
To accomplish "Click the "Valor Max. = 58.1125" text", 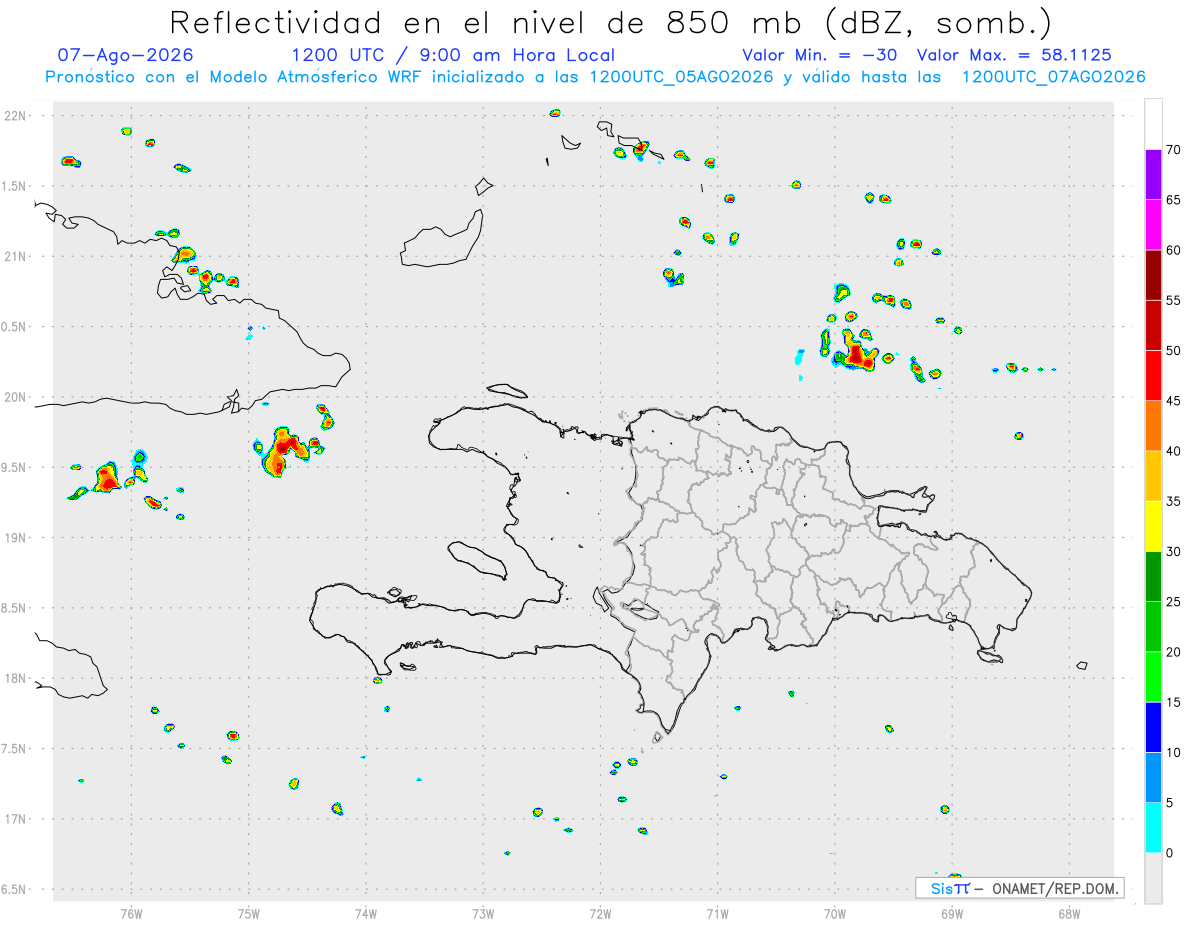I will 1013,55.
